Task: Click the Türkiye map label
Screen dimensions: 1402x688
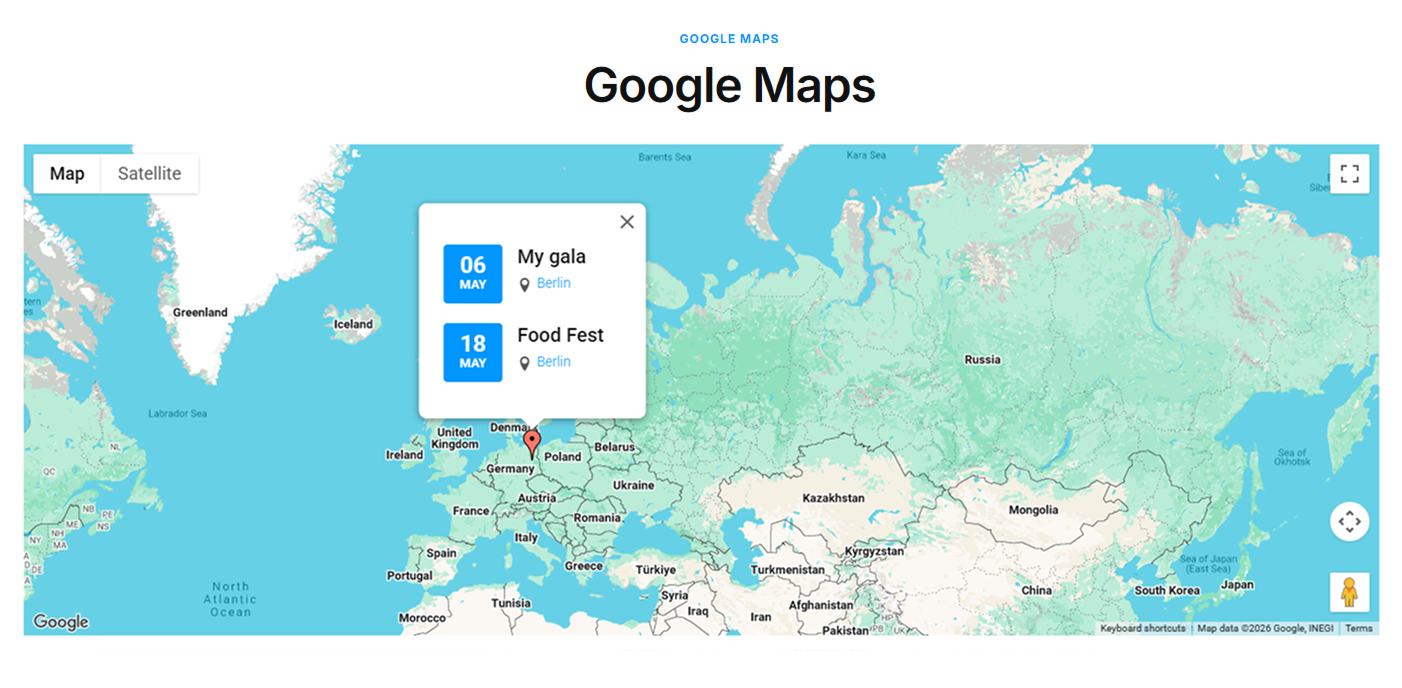Action: click(x=656, y=570)
